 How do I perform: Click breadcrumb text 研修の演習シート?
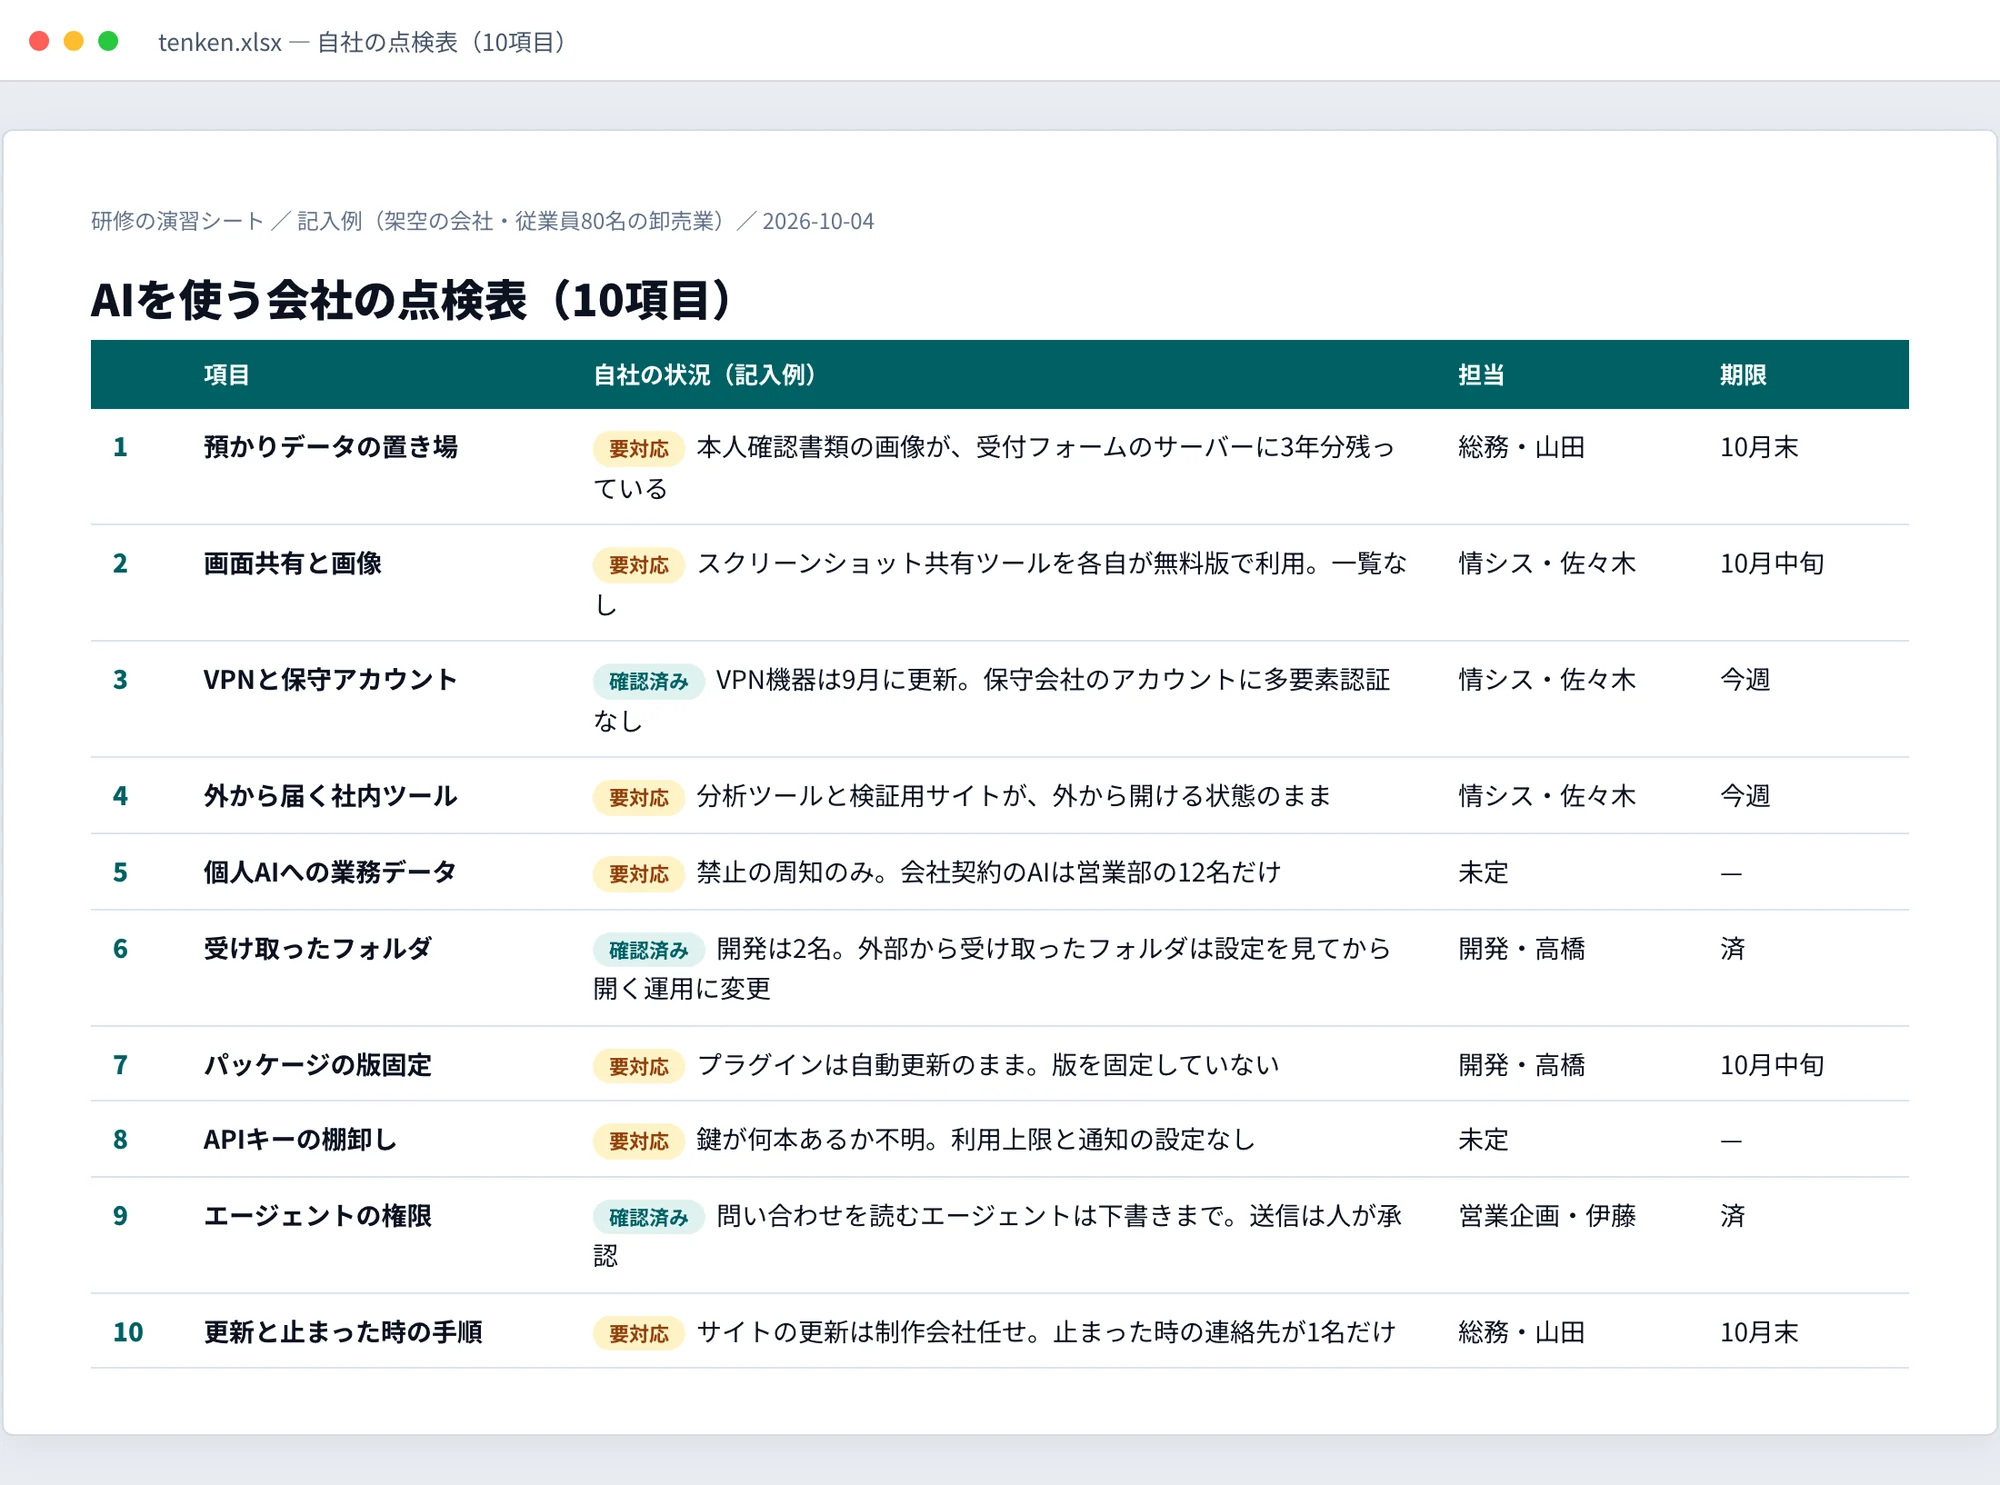pos(177,221)
